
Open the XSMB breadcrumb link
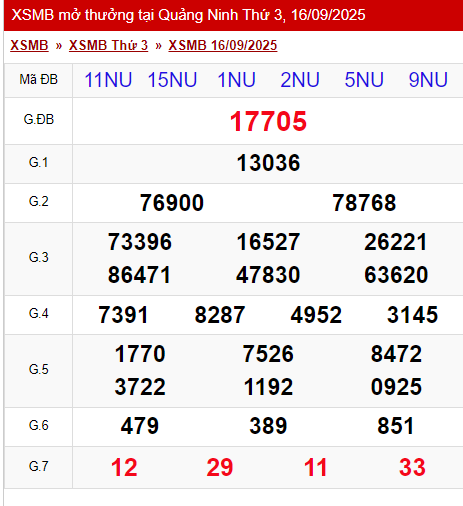[29, 45]
